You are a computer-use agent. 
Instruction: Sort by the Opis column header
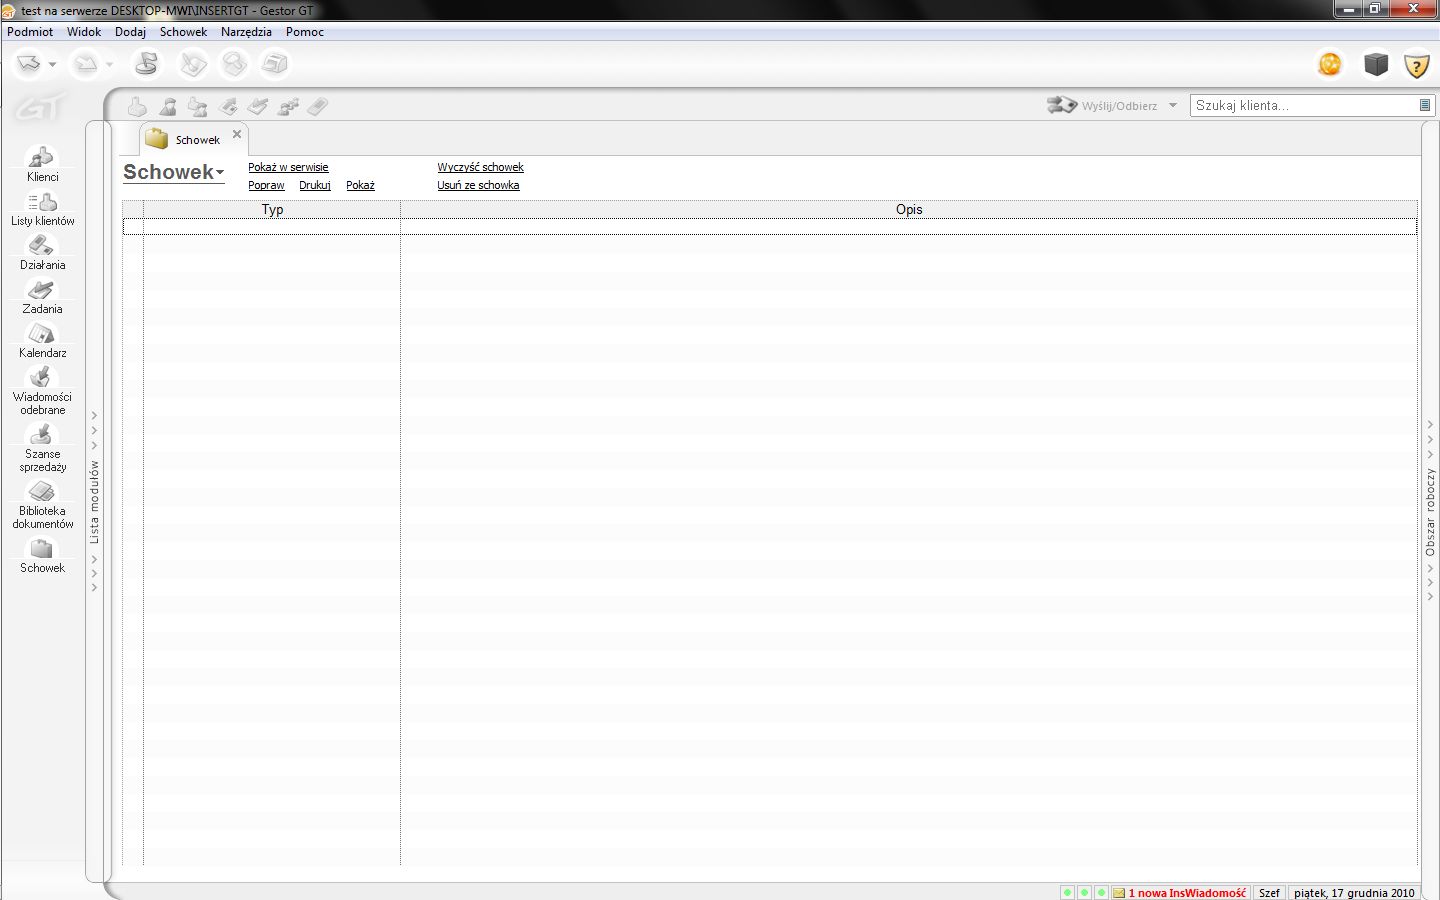909,209
